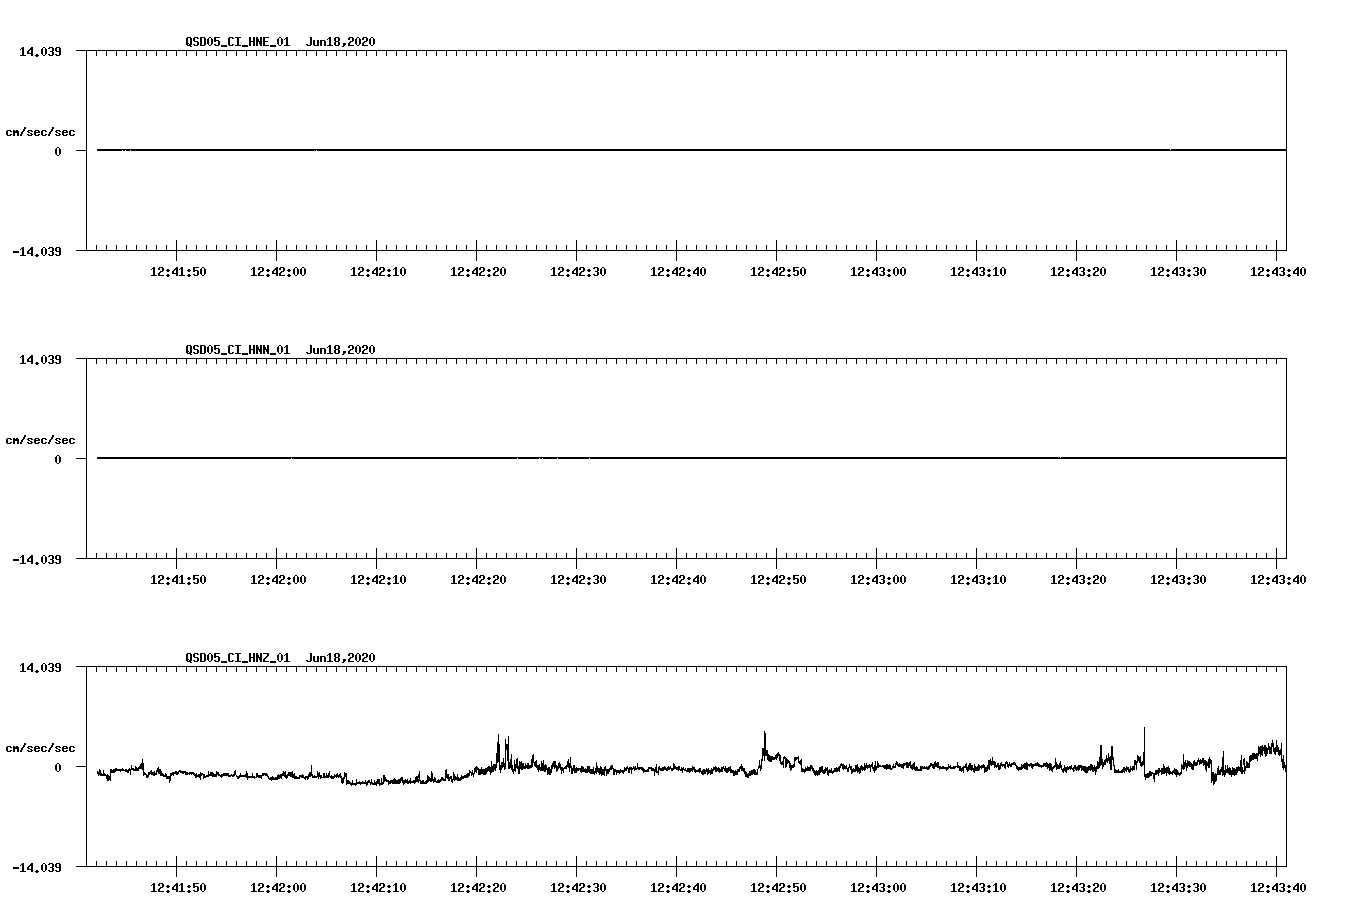
Task: Click the 12:43:30 time label under HNZ chart
Action: [1178, 887]
